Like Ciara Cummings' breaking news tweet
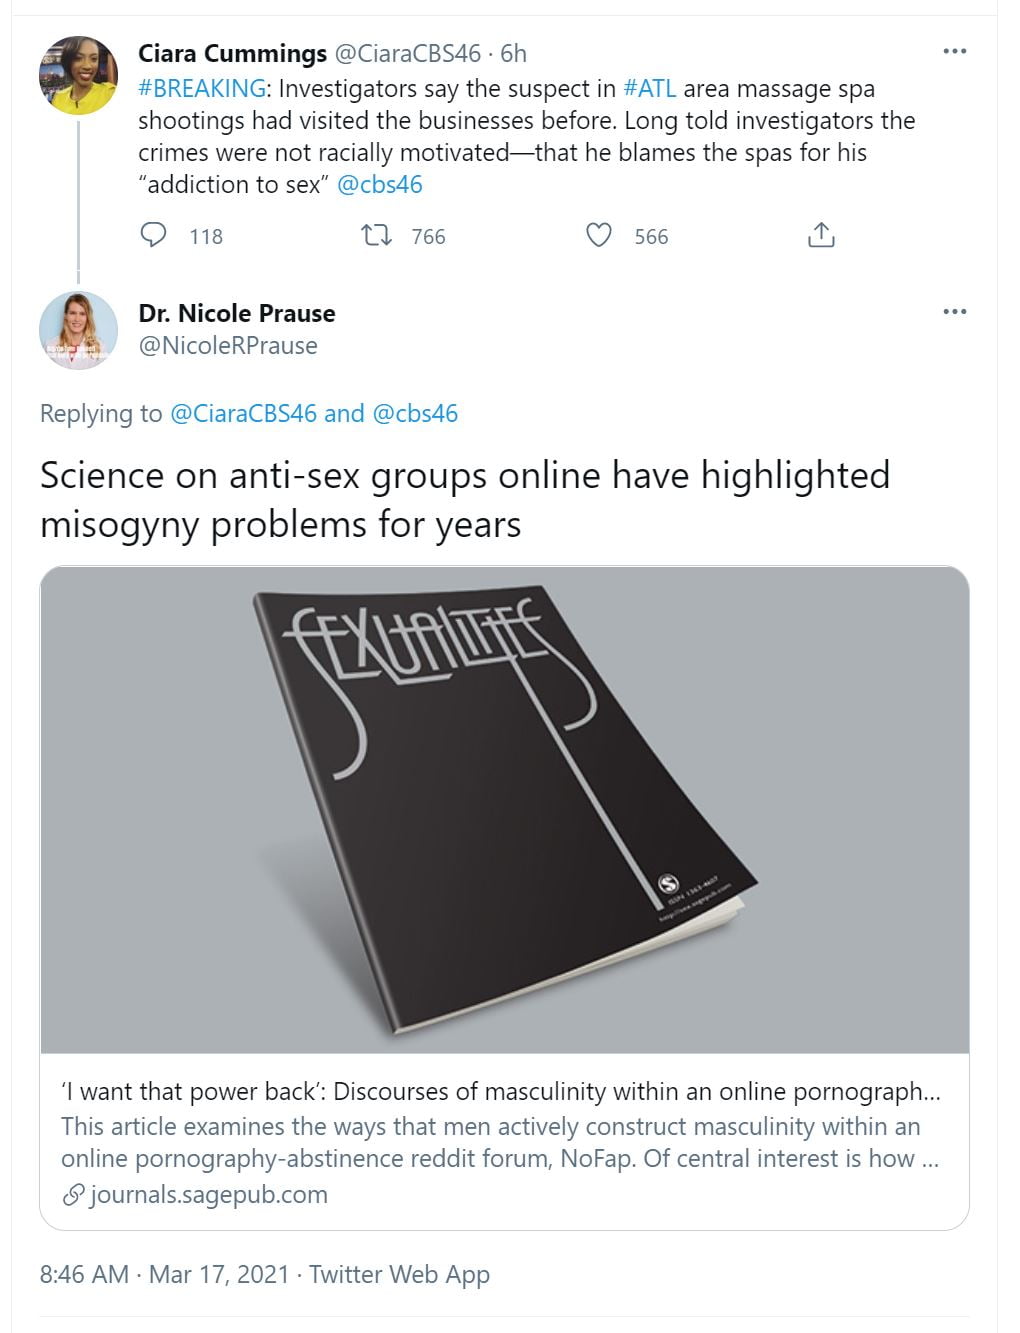The width and height of the screenshot is (1020, 1333). 598,235
